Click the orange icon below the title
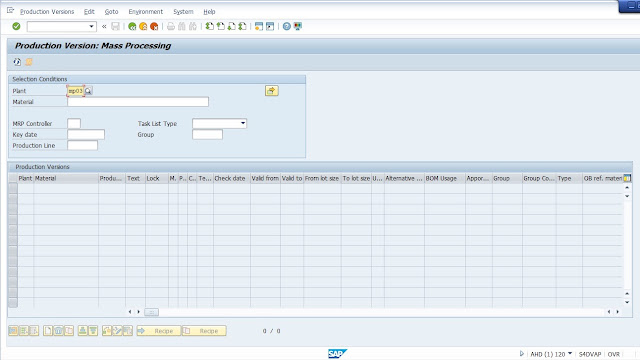The image size is (640, 360). point(29,62)
